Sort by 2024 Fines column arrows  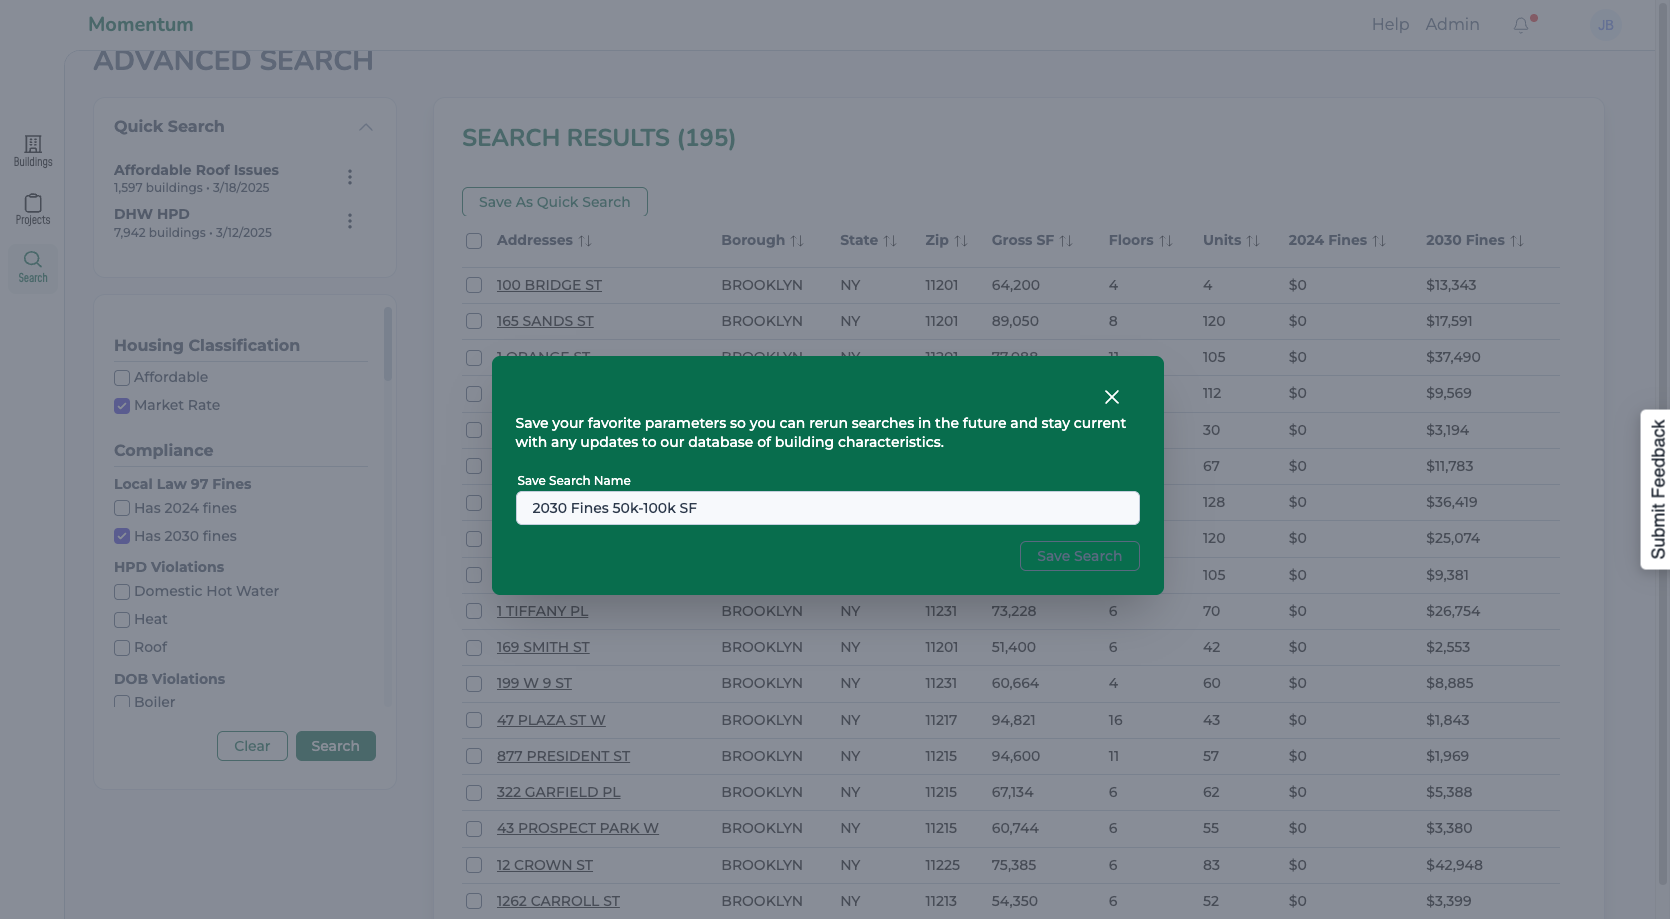pyautogui.click(x=1379, y=241)
